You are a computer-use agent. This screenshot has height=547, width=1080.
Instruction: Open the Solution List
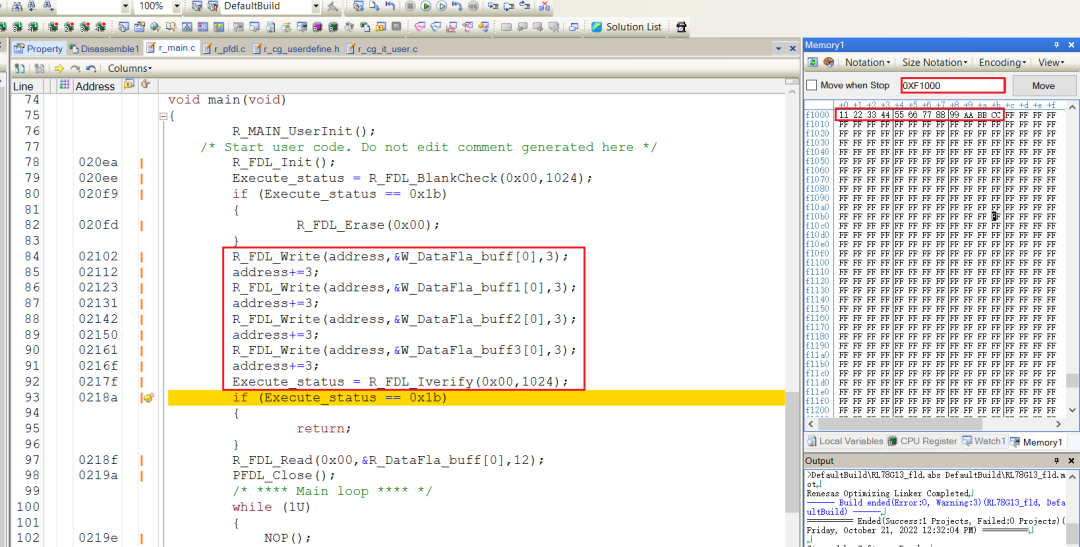pos(626,27)
